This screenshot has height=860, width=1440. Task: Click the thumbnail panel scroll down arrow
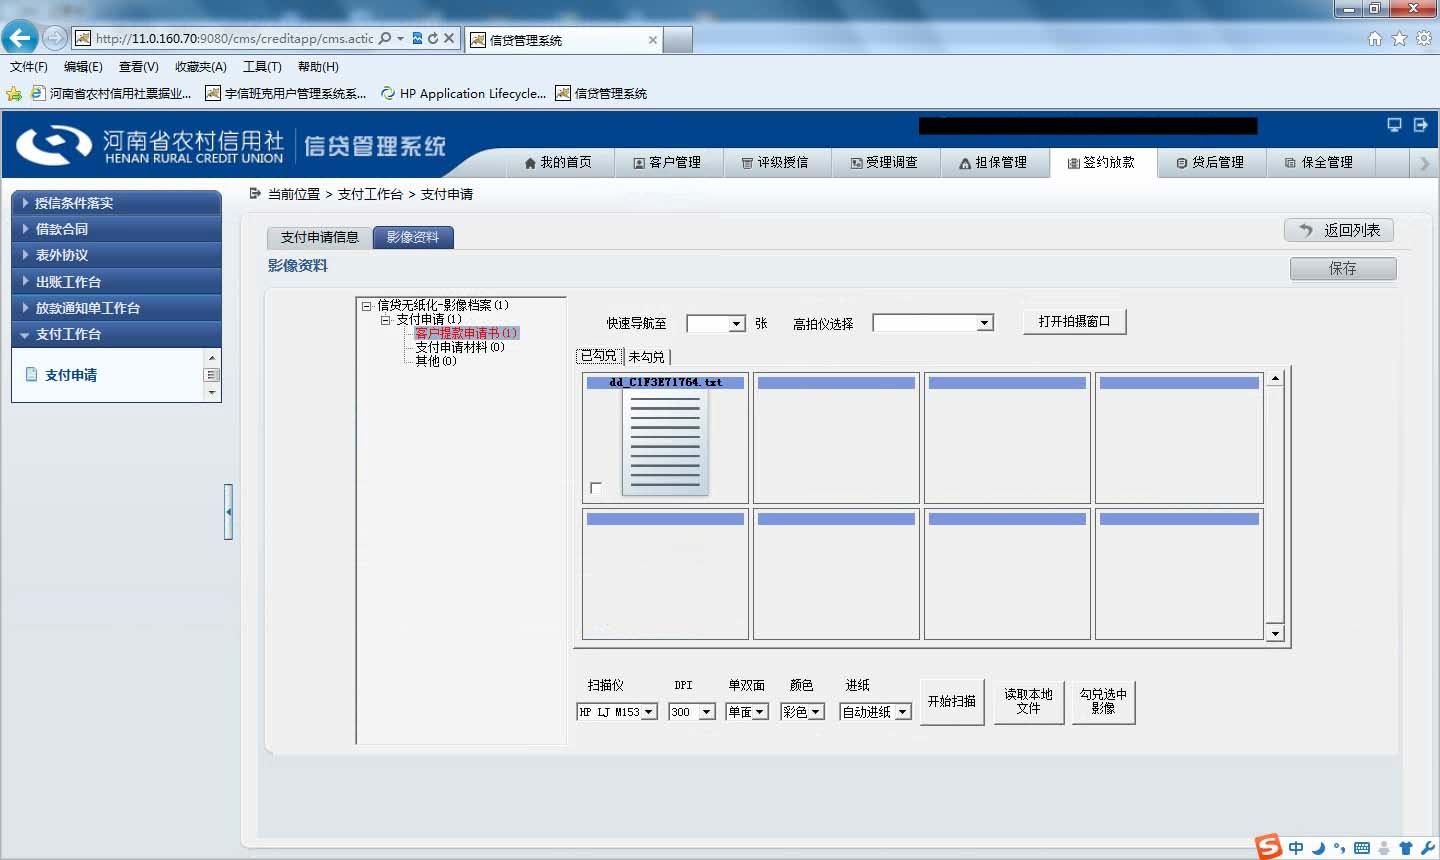pyautogui.click(x=1275, y=633)
